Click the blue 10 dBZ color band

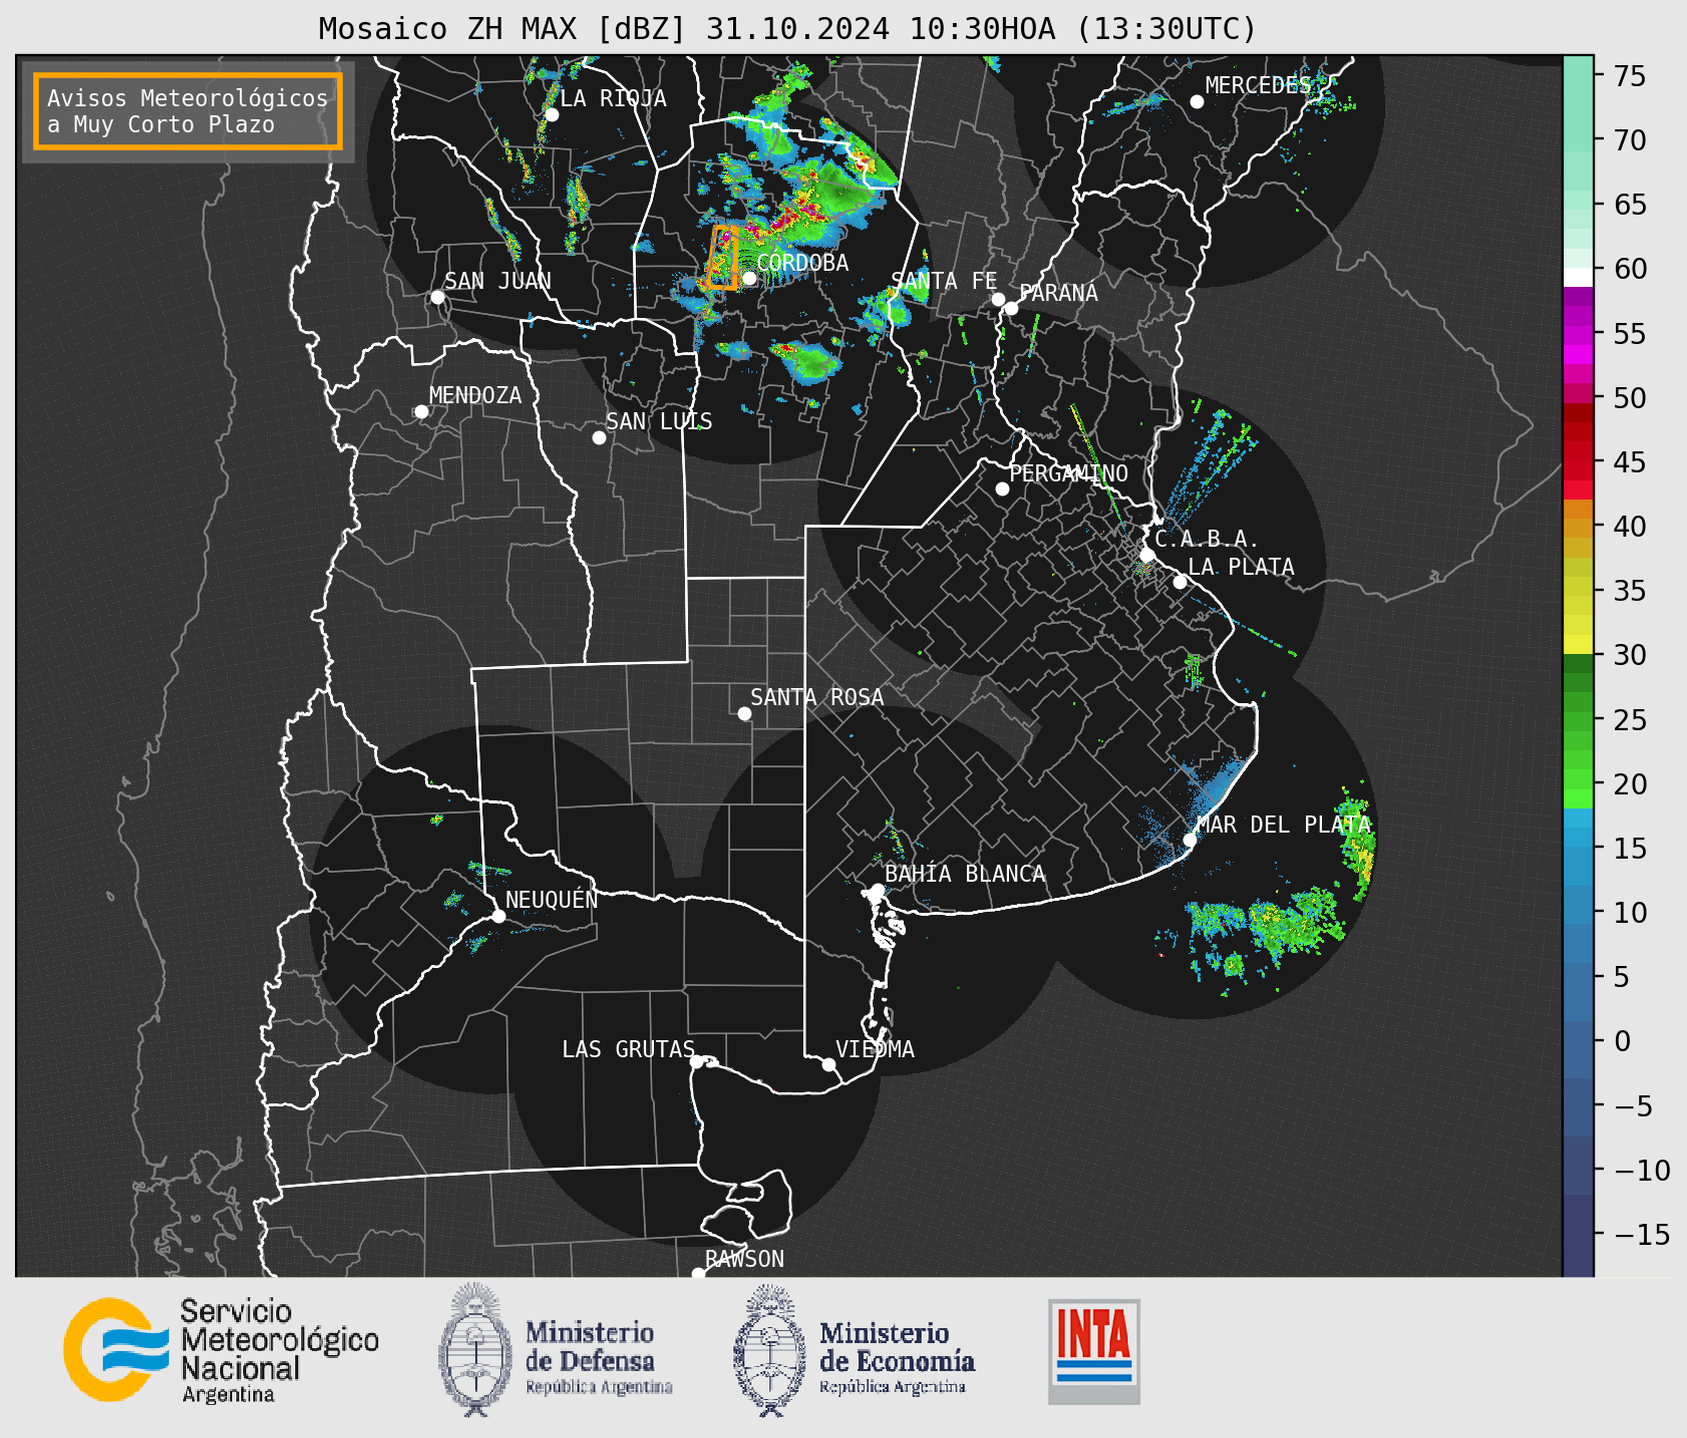pyautogui.click(x=1578, y=912)
